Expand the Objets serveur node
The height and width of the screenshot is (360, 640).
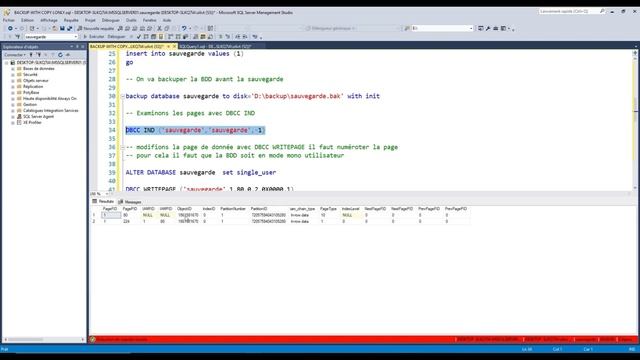pyautogui.click(x=13, y=81)
